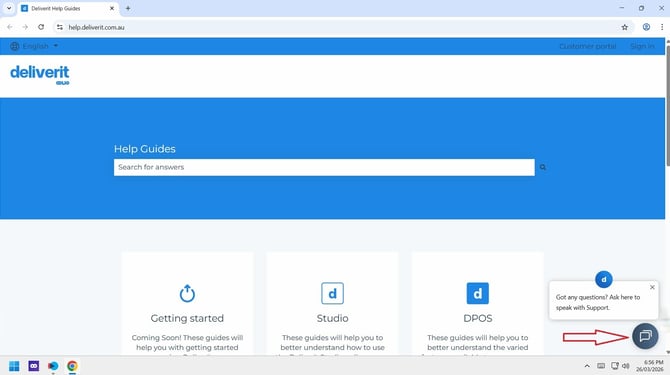Viewport: 670px width, 375px height.
Task: View site information icon in address bar
Action: [60, 27]
